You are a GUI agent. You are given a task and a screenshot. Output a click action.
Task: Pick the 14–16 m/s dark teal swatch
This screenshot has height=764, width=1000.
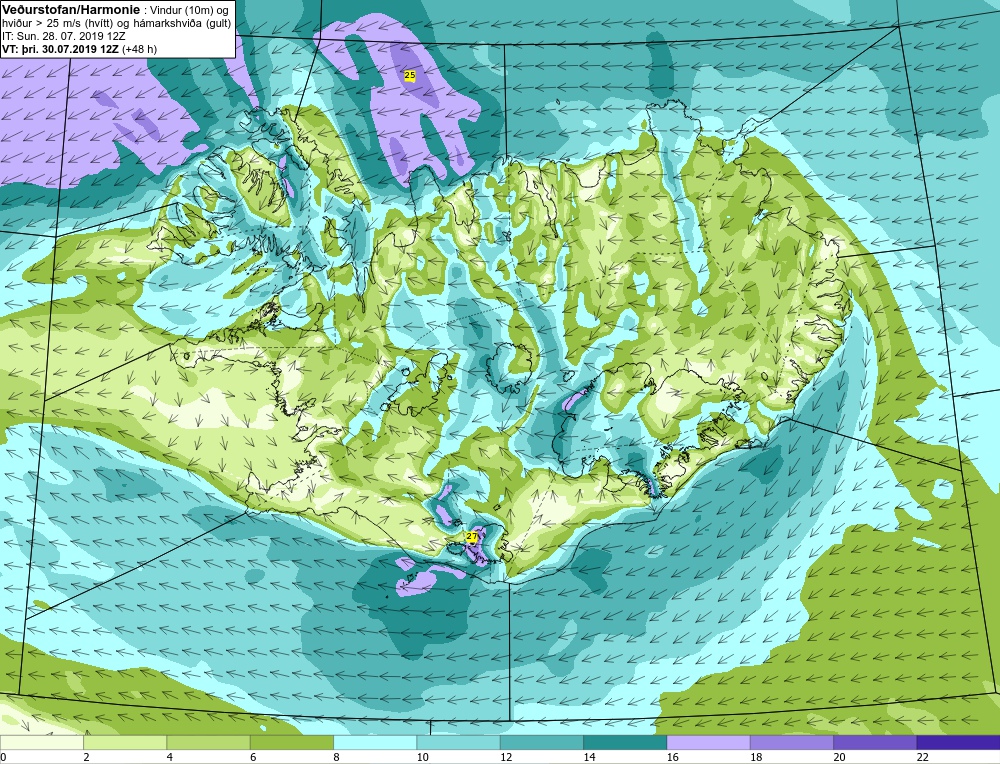pyautogui.click(x=625, y=742)
